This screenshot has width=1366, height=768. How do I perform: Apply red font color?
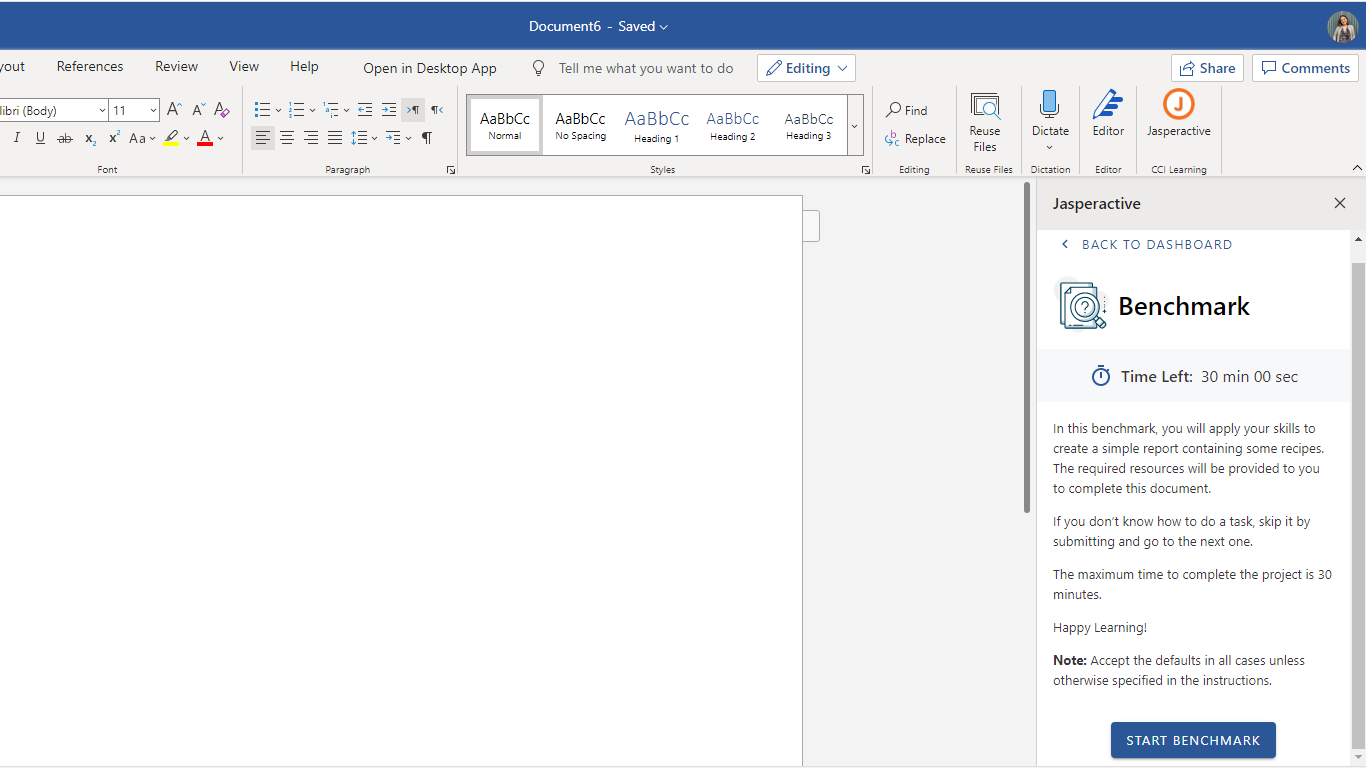(205, 138)
